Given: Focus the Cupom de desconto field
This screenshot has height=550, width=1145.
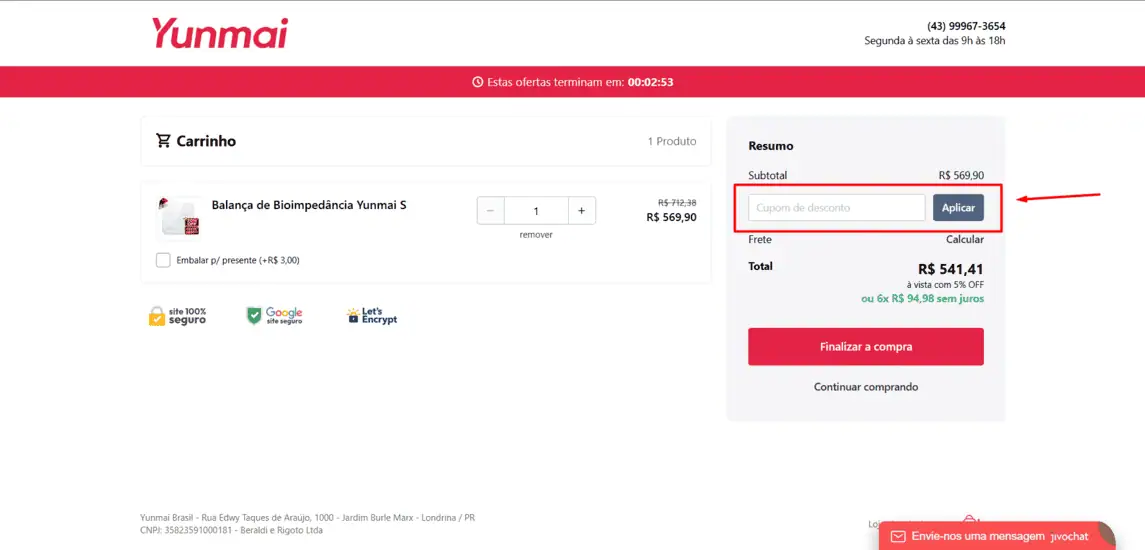Looking at the screenshot, I should (837, 207).
